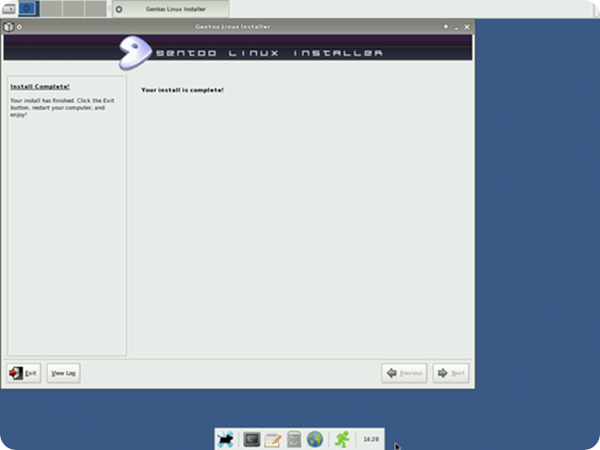This screenshot has width=600, height=450.
Task: Click the 'Your install is complete!' message
Action: pos(183,90)
